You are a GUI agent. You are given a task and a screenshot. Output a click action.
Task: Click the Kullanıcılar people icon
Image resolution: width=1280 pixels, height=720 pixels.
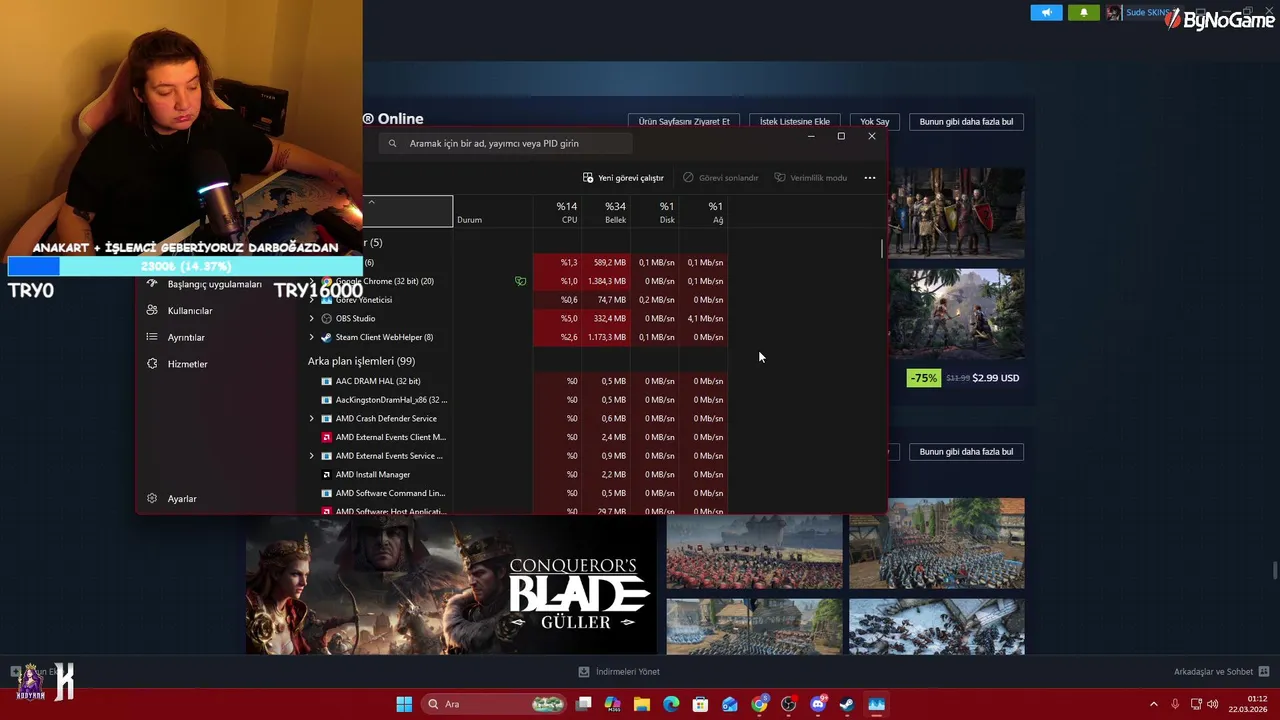pyautogui.click(x=152, y=311)
